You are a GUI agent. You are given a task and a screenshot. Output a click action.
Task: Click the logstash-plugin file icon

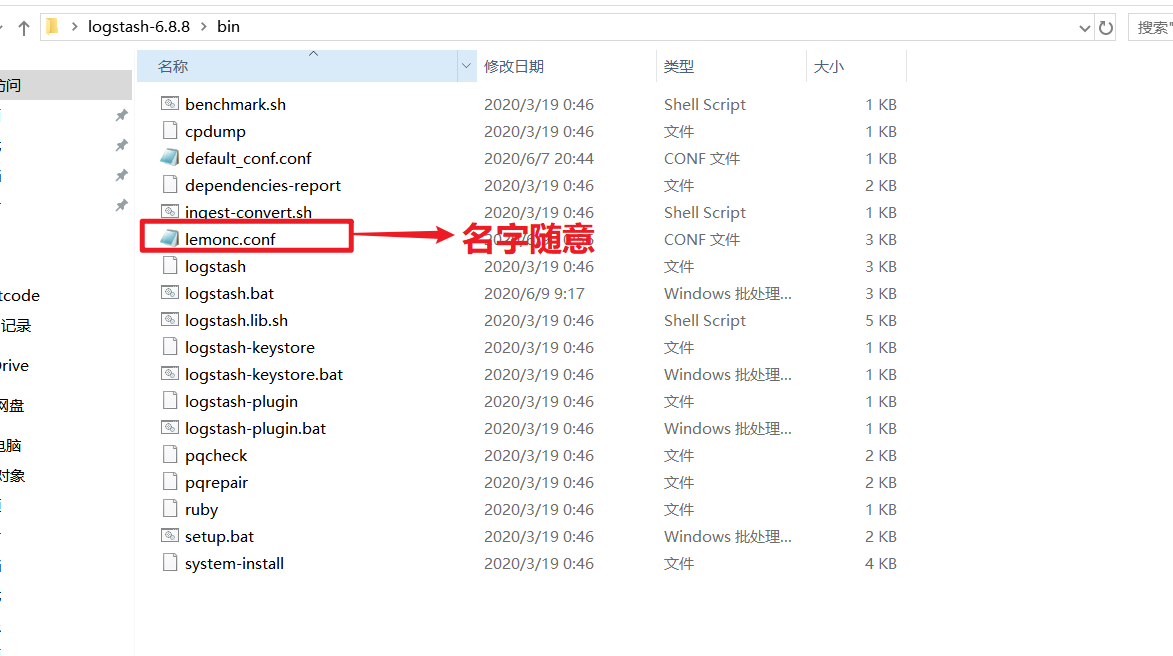tap(170, 401)
